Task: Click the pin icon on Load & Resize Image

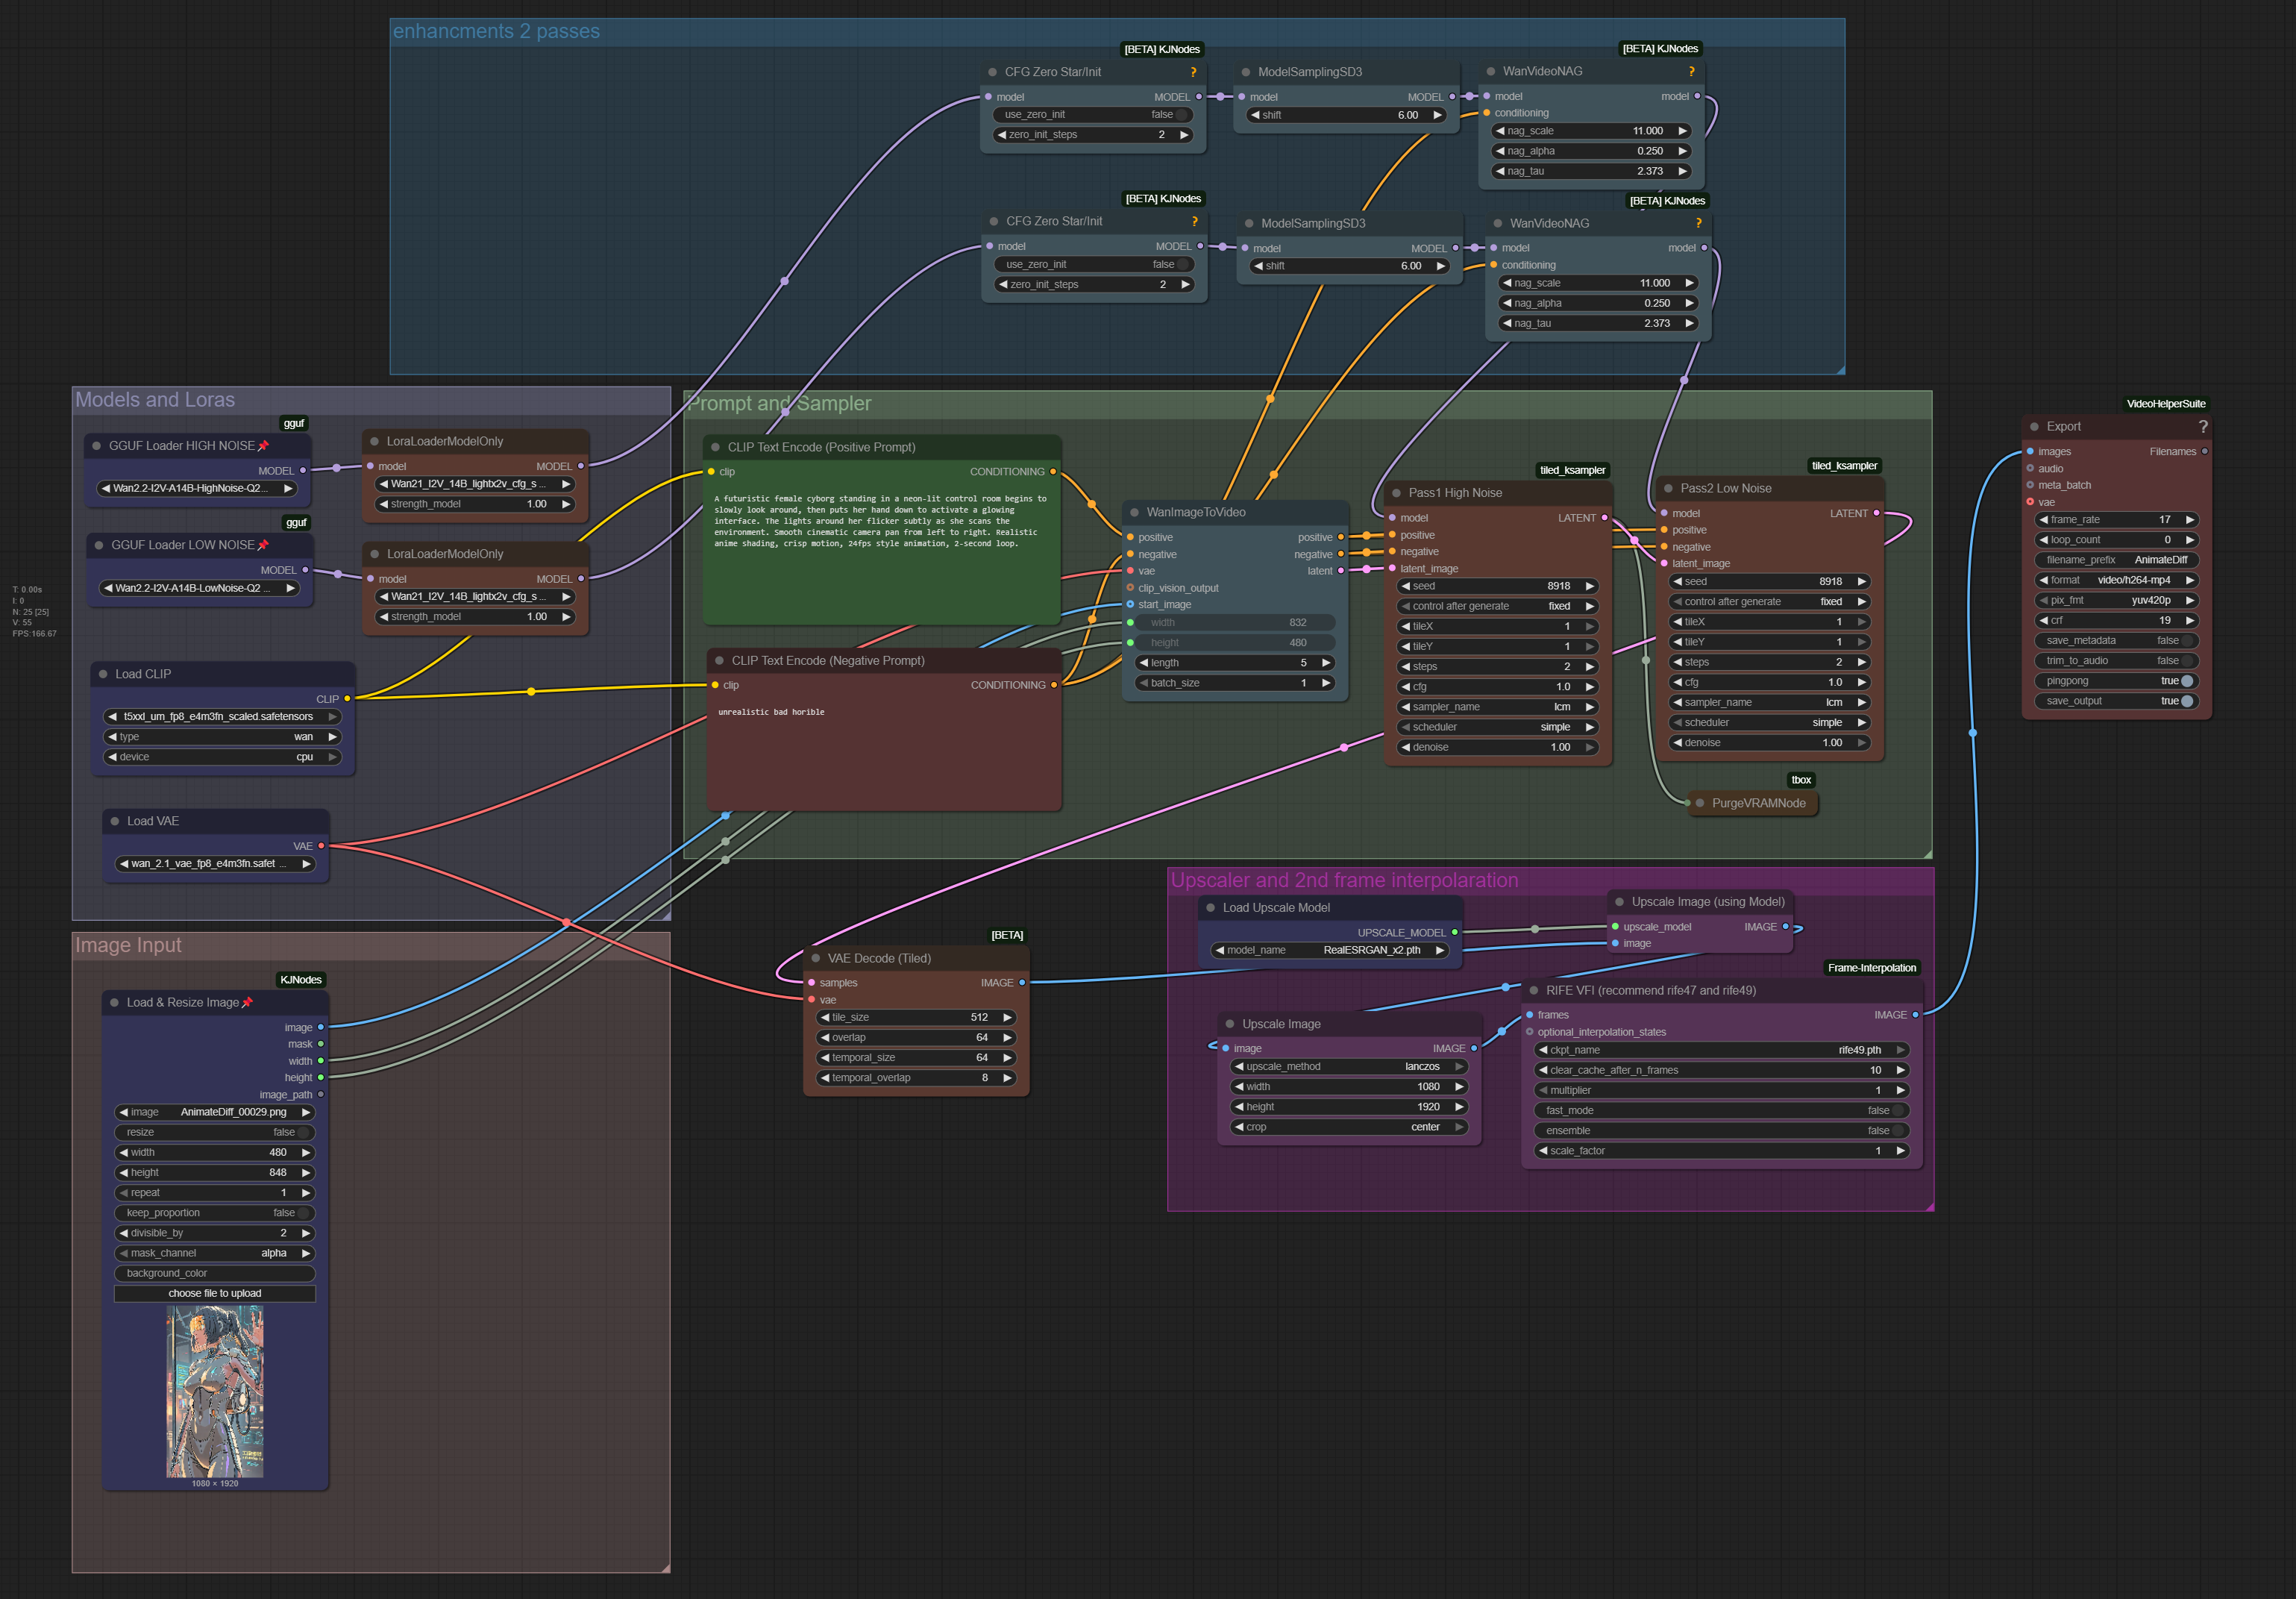Action: (x=247, y=1002)
